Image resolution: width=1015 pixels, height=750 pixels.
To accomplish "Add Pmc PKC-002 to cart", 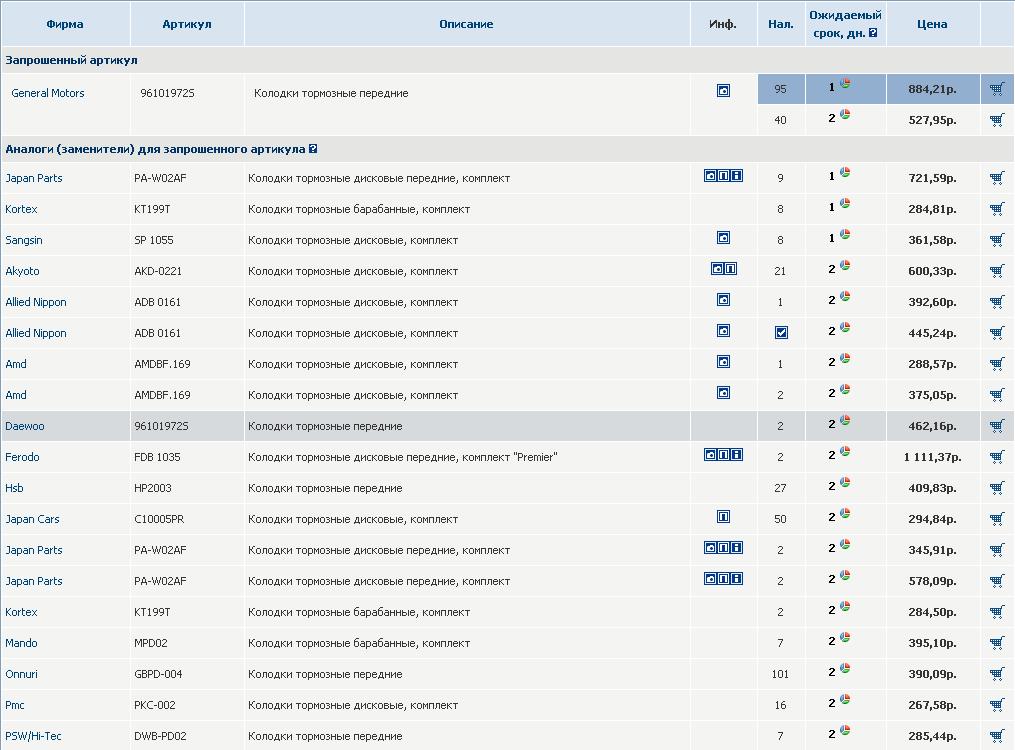I will [997, 705].
